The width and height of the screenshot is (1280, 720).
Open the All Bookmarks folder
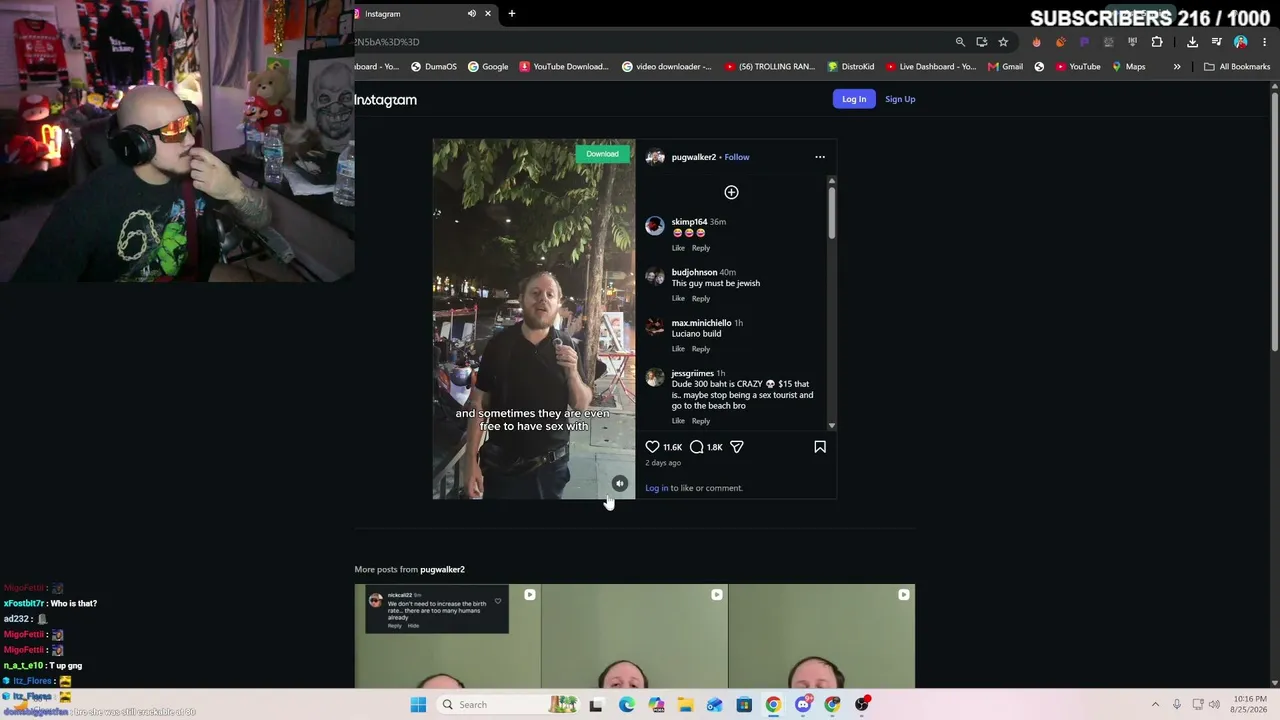[1237, 67]
